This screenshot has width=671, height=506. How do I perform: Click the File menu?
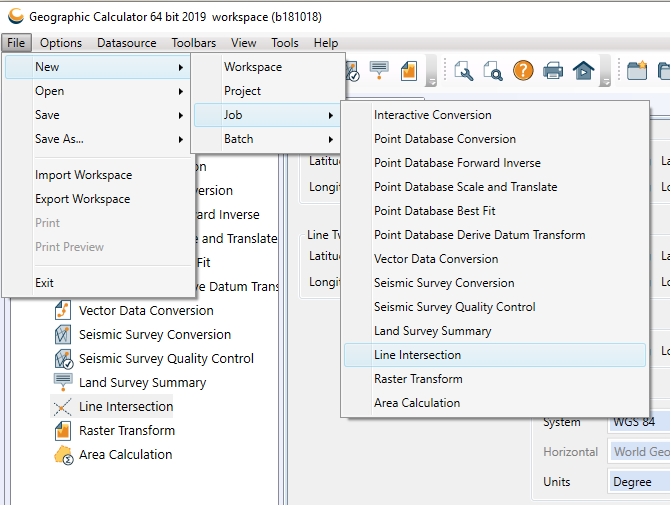[x=16, y=43]
